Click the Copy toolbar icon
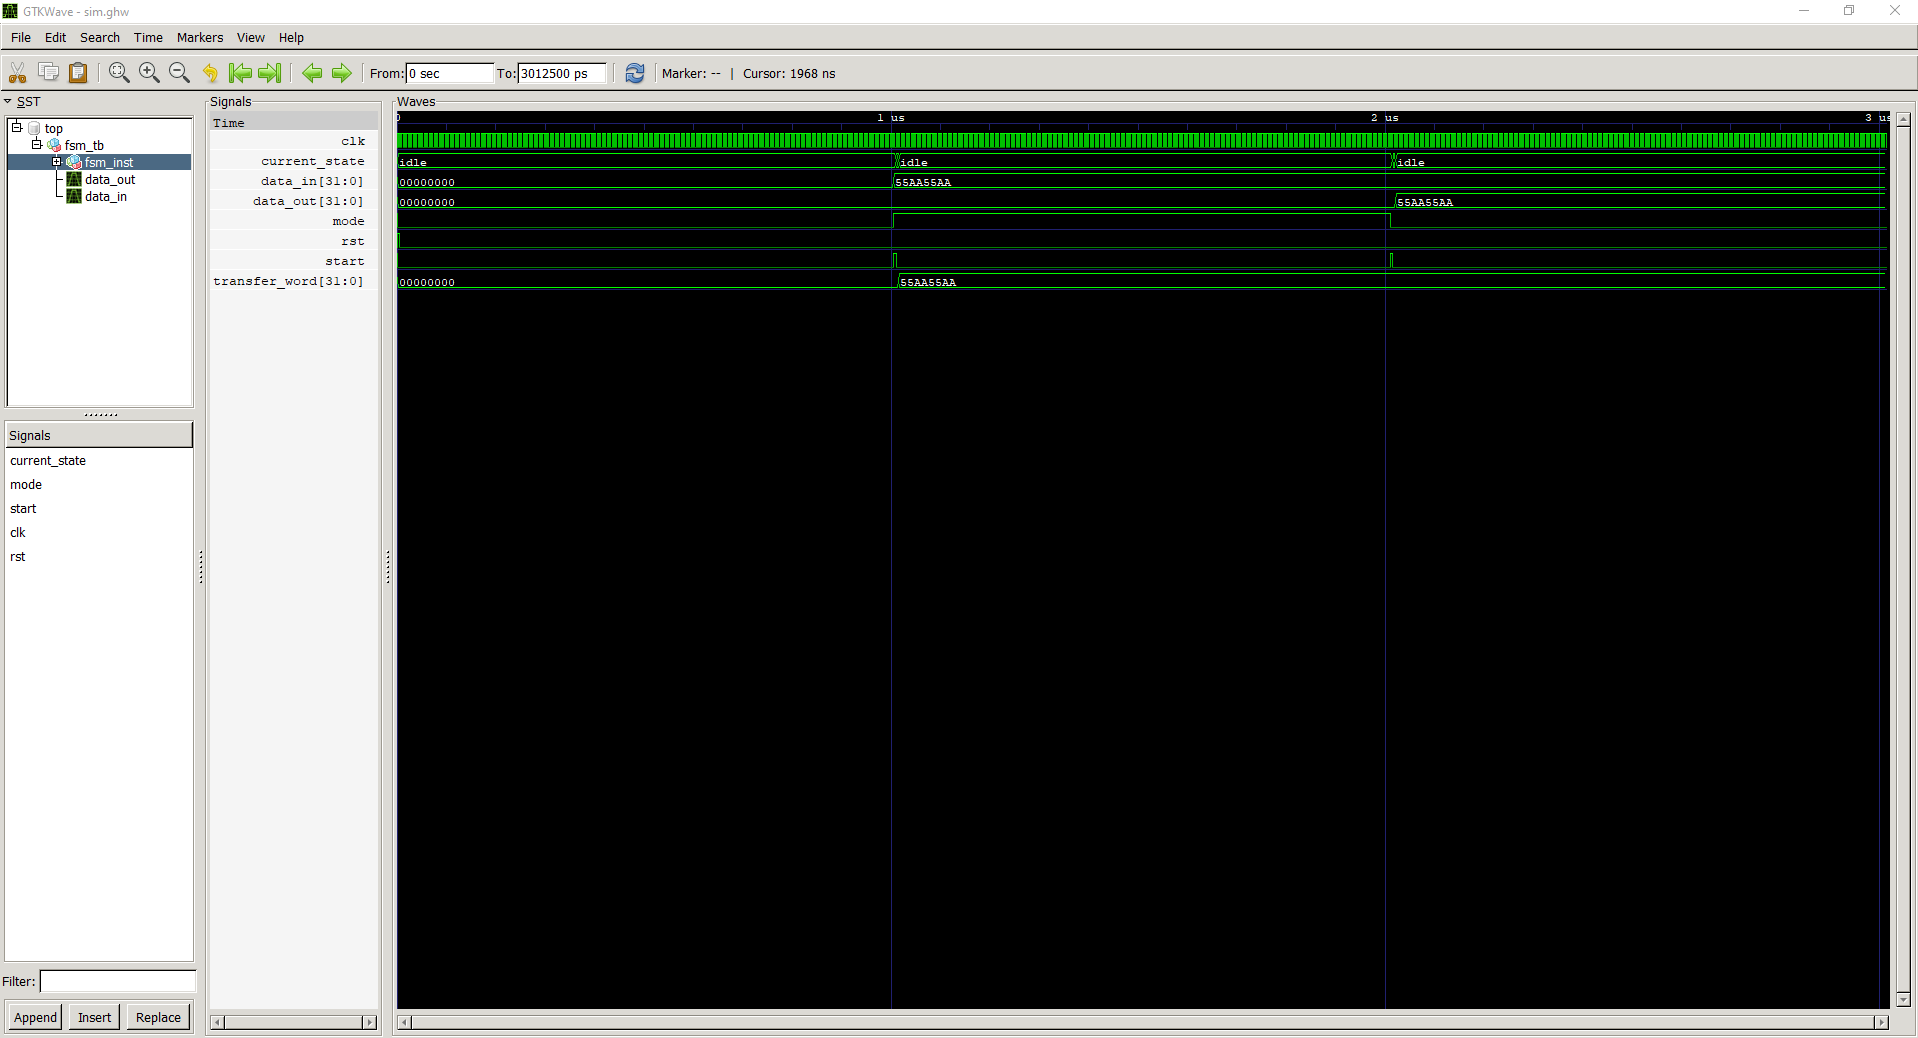Viewport: 1918px width, 1038px height. tap(48, 72)
